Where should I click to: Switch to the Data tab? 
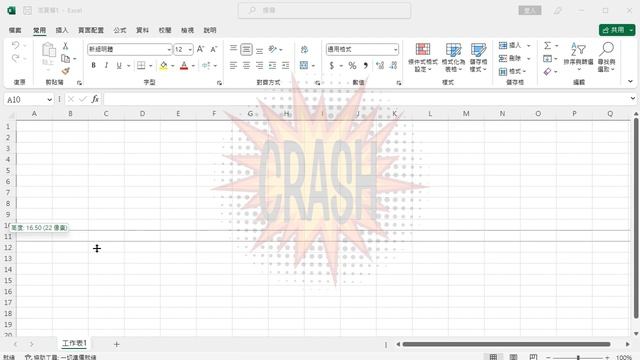[x=142, y=30]
